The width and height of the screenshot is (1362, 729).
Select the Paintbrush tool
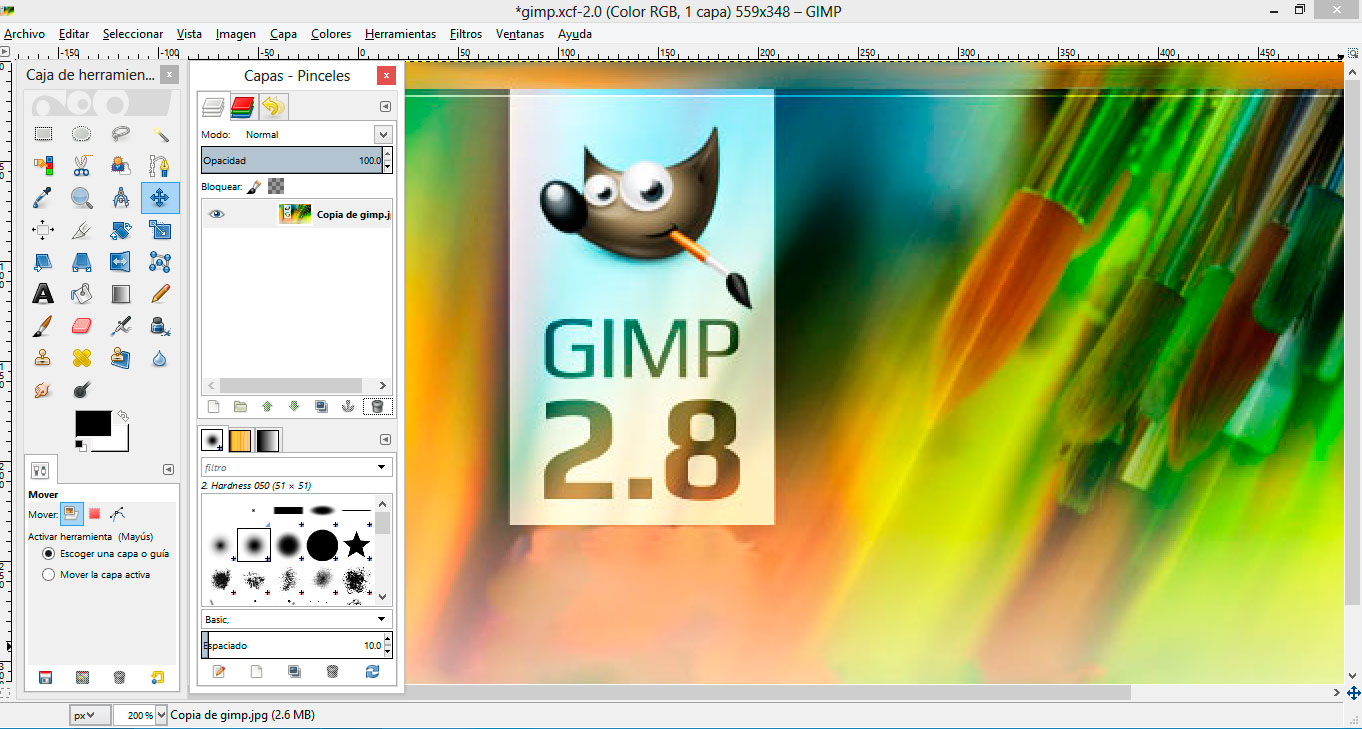(43, 326)
